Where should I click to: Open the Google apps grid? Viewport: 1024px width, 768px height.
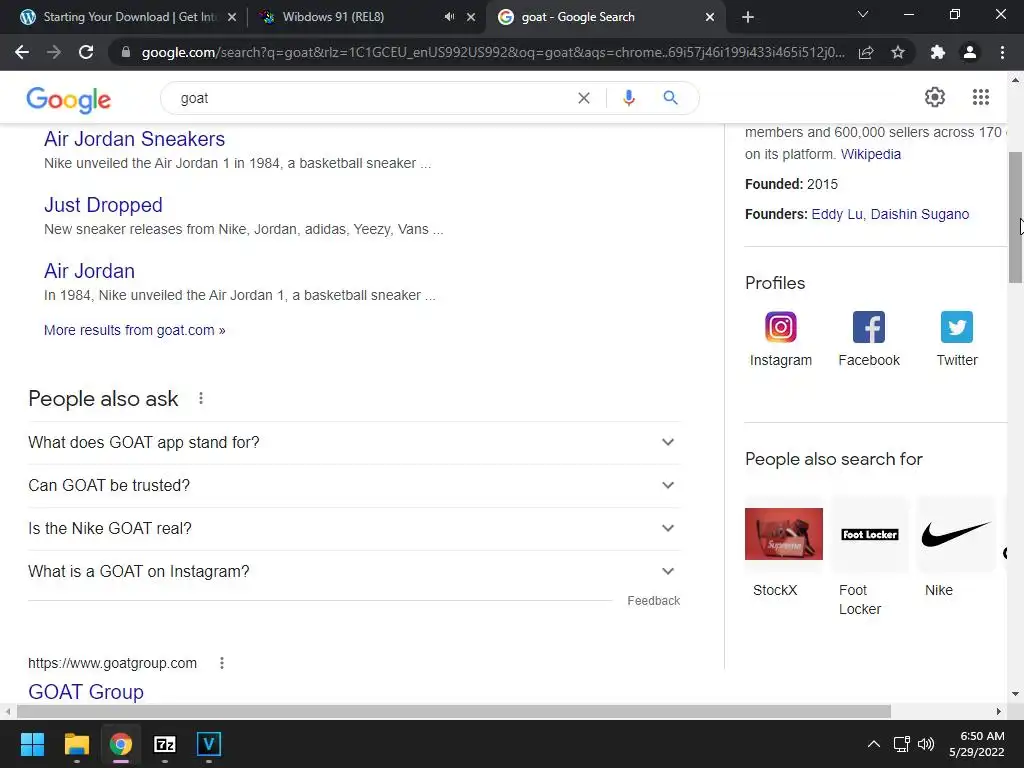(x=981, y=97)
